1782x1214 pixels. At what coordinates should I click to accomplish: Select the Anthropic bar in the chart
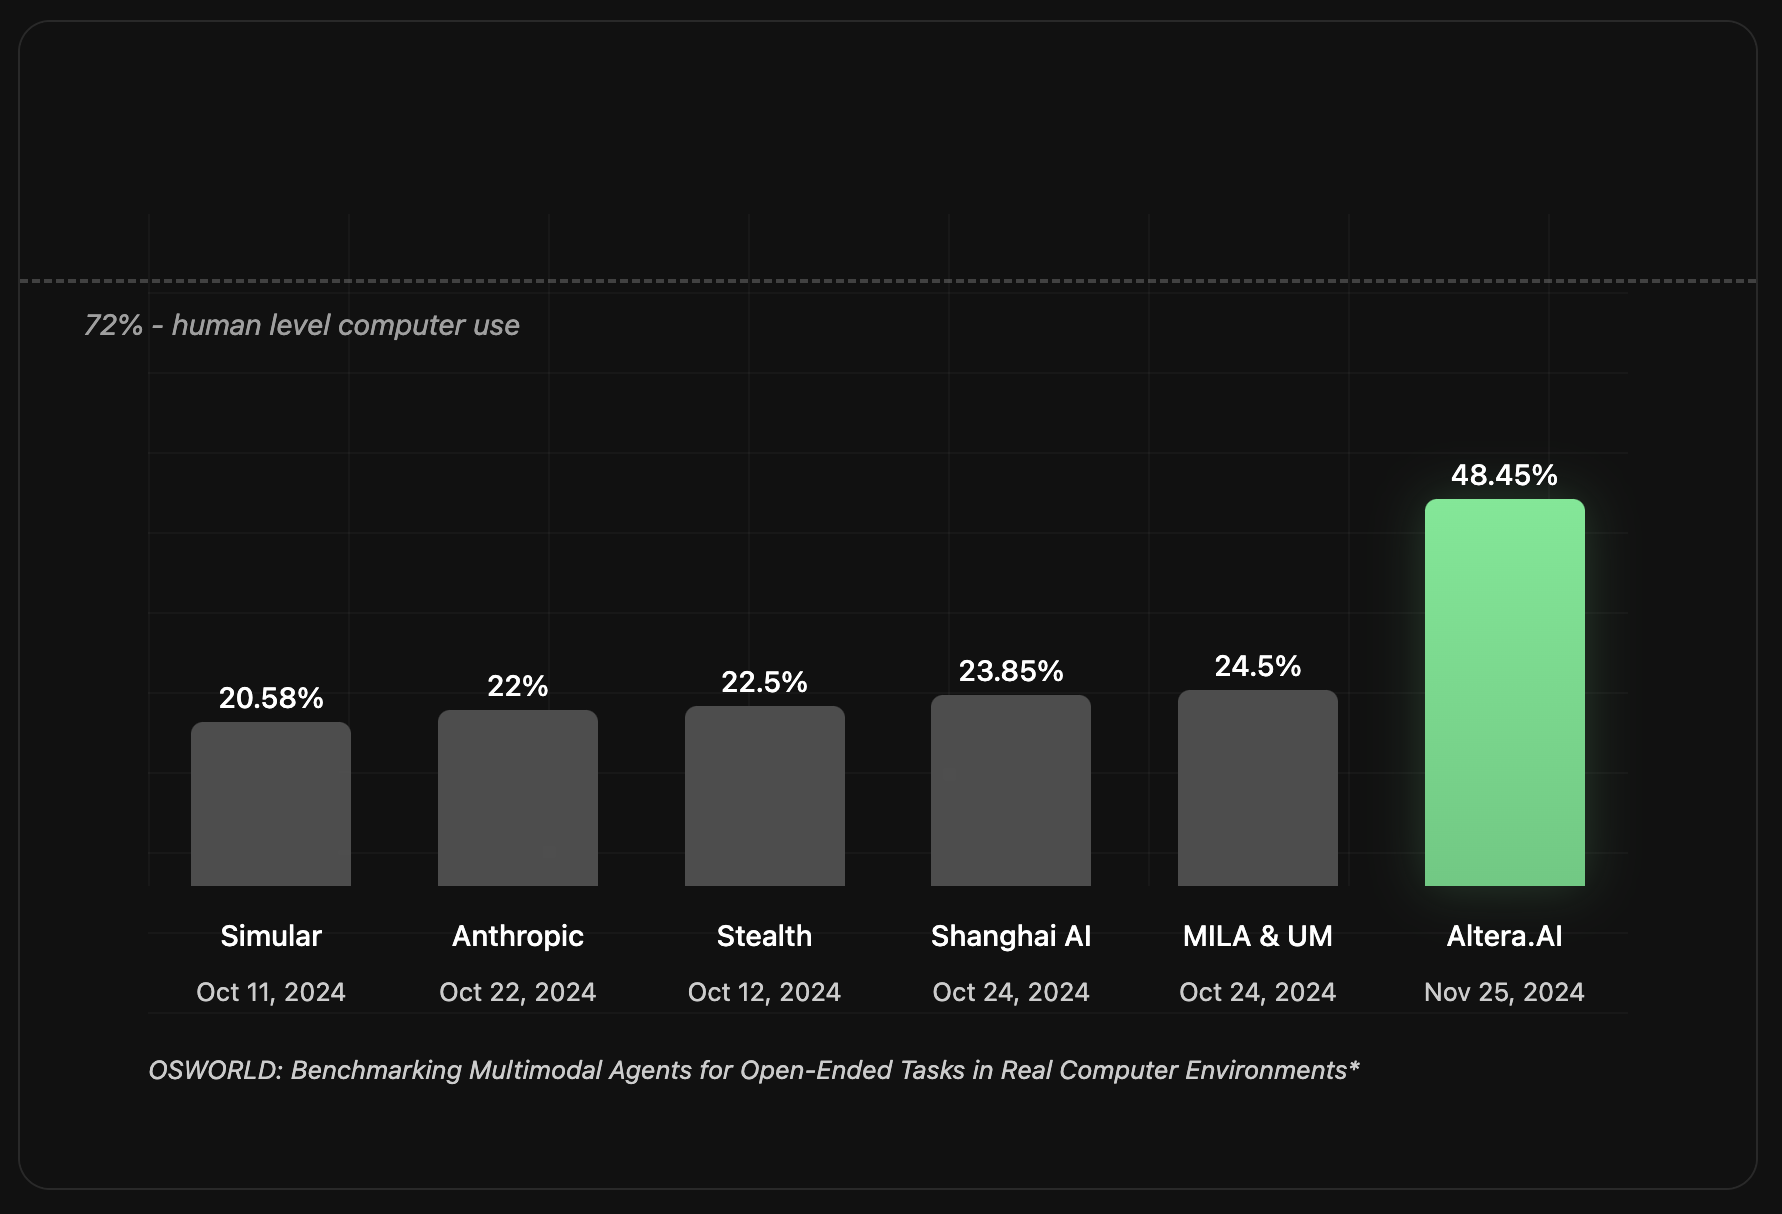pyautogui.click(x=518, y=798)
